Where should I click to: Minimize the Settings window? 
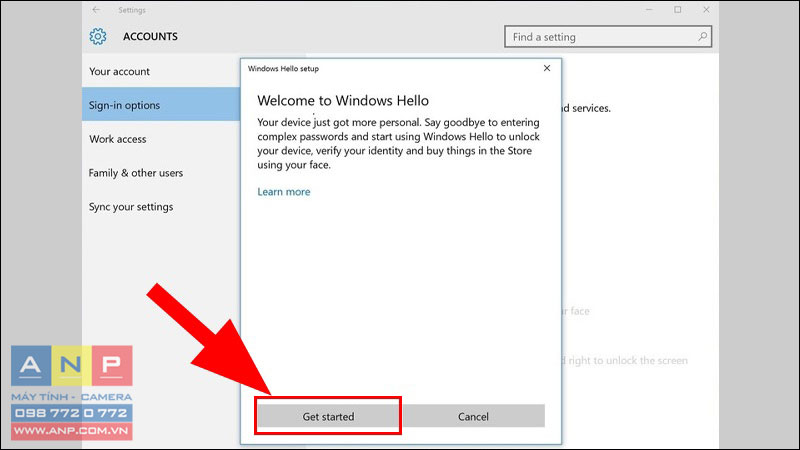click(649, 10)
